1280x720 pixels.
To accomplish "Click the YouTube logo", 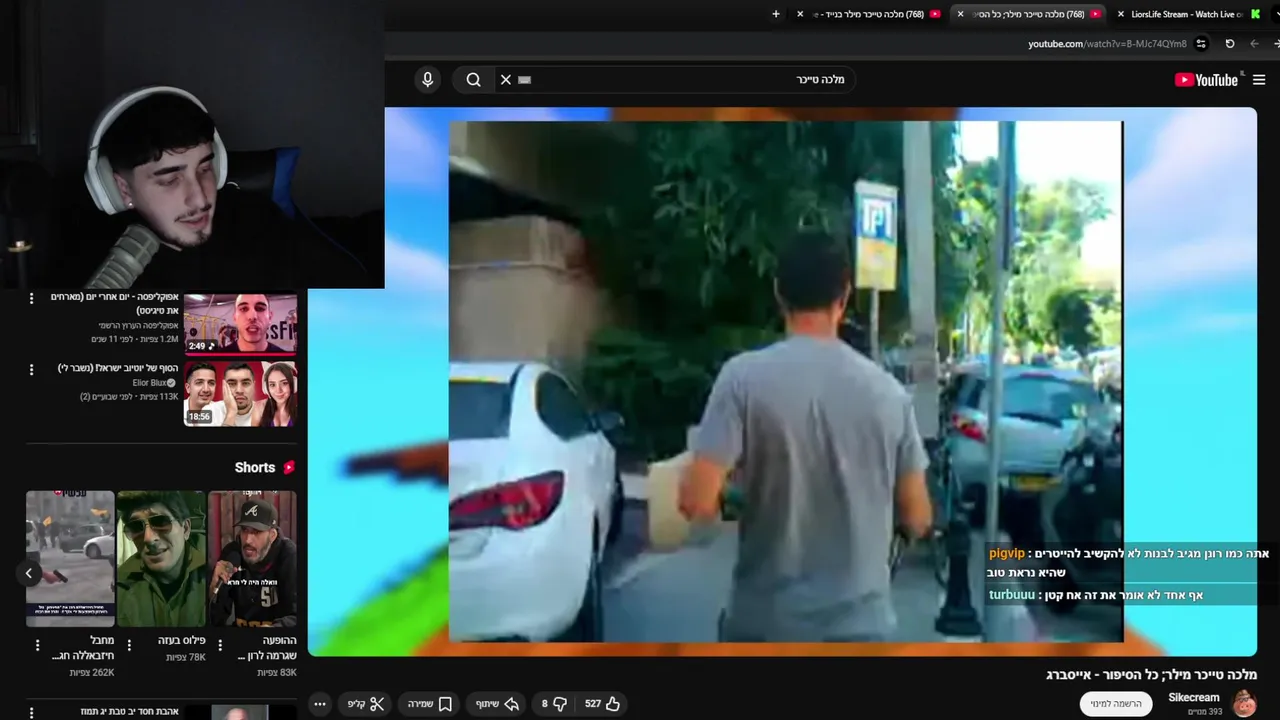I will tap(1206, 80).
